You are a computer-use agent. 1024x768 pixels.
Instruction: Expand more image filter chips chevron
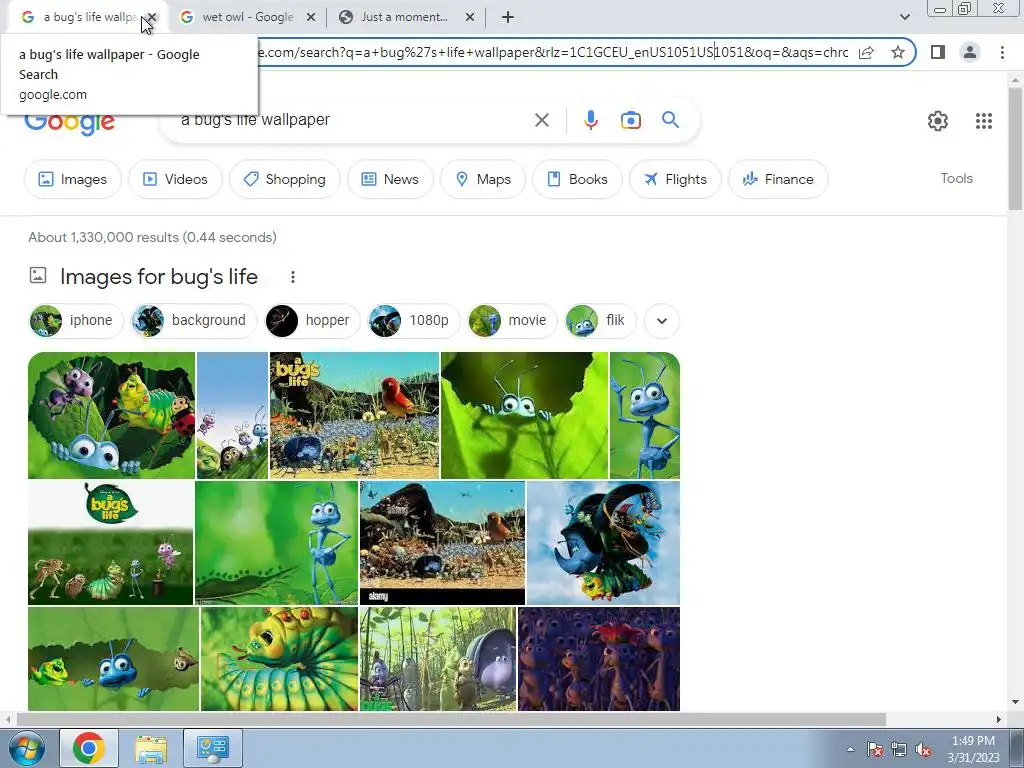point(662,321)
